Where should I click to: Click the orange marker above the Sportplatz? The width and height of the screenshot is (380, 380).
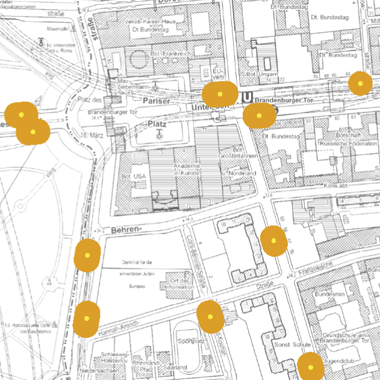[x=210, y=317]
